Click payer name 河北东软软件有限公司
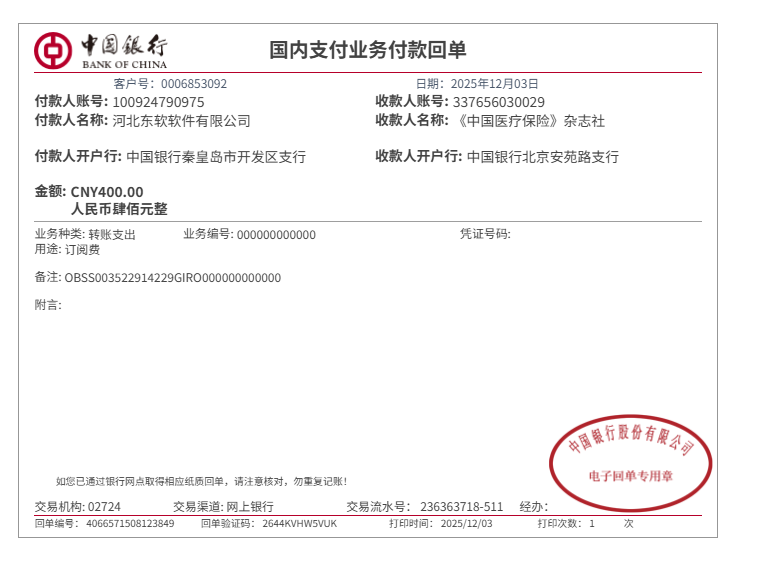 181,121
